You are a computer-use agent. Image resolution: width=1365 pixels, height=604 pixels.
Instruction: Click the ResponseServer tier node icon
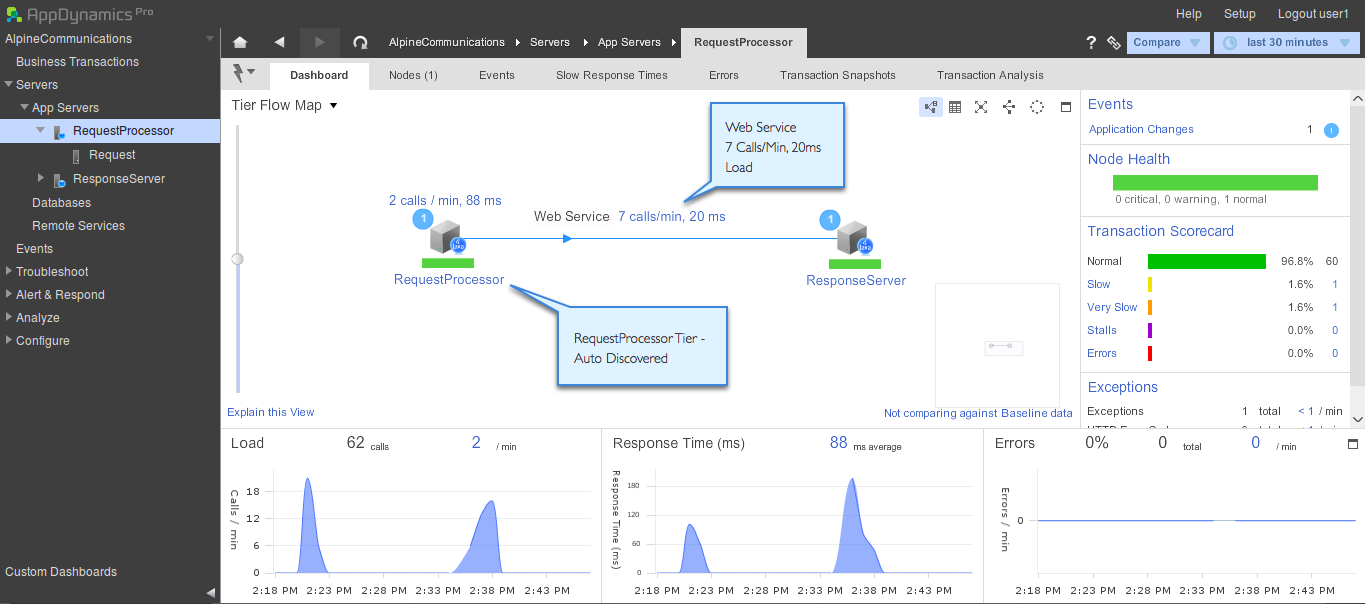(855, 239)
